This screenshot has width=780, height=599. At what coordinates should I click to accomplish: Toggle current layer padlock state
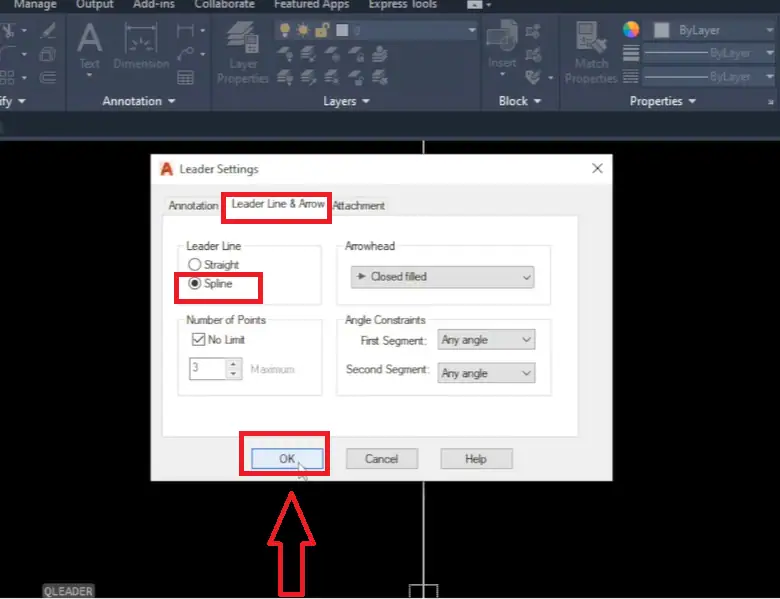pyautogui.click(x=322, y=30)
